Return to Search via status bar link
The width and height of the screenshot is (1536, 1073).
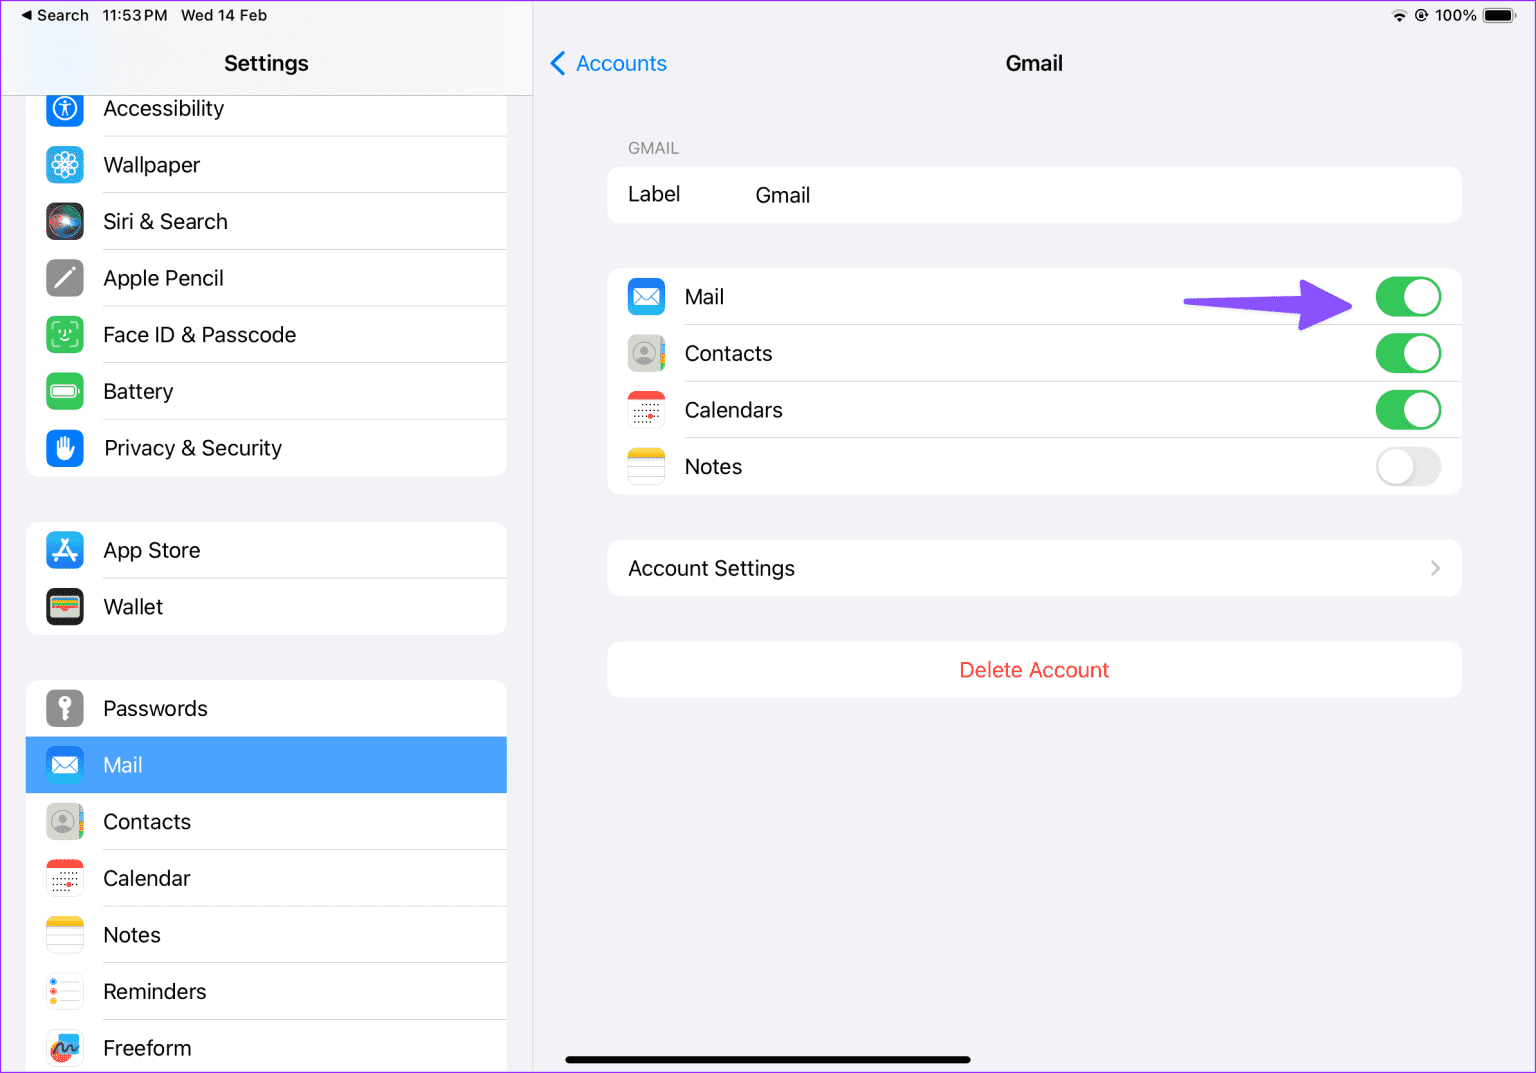coord(55,16)
